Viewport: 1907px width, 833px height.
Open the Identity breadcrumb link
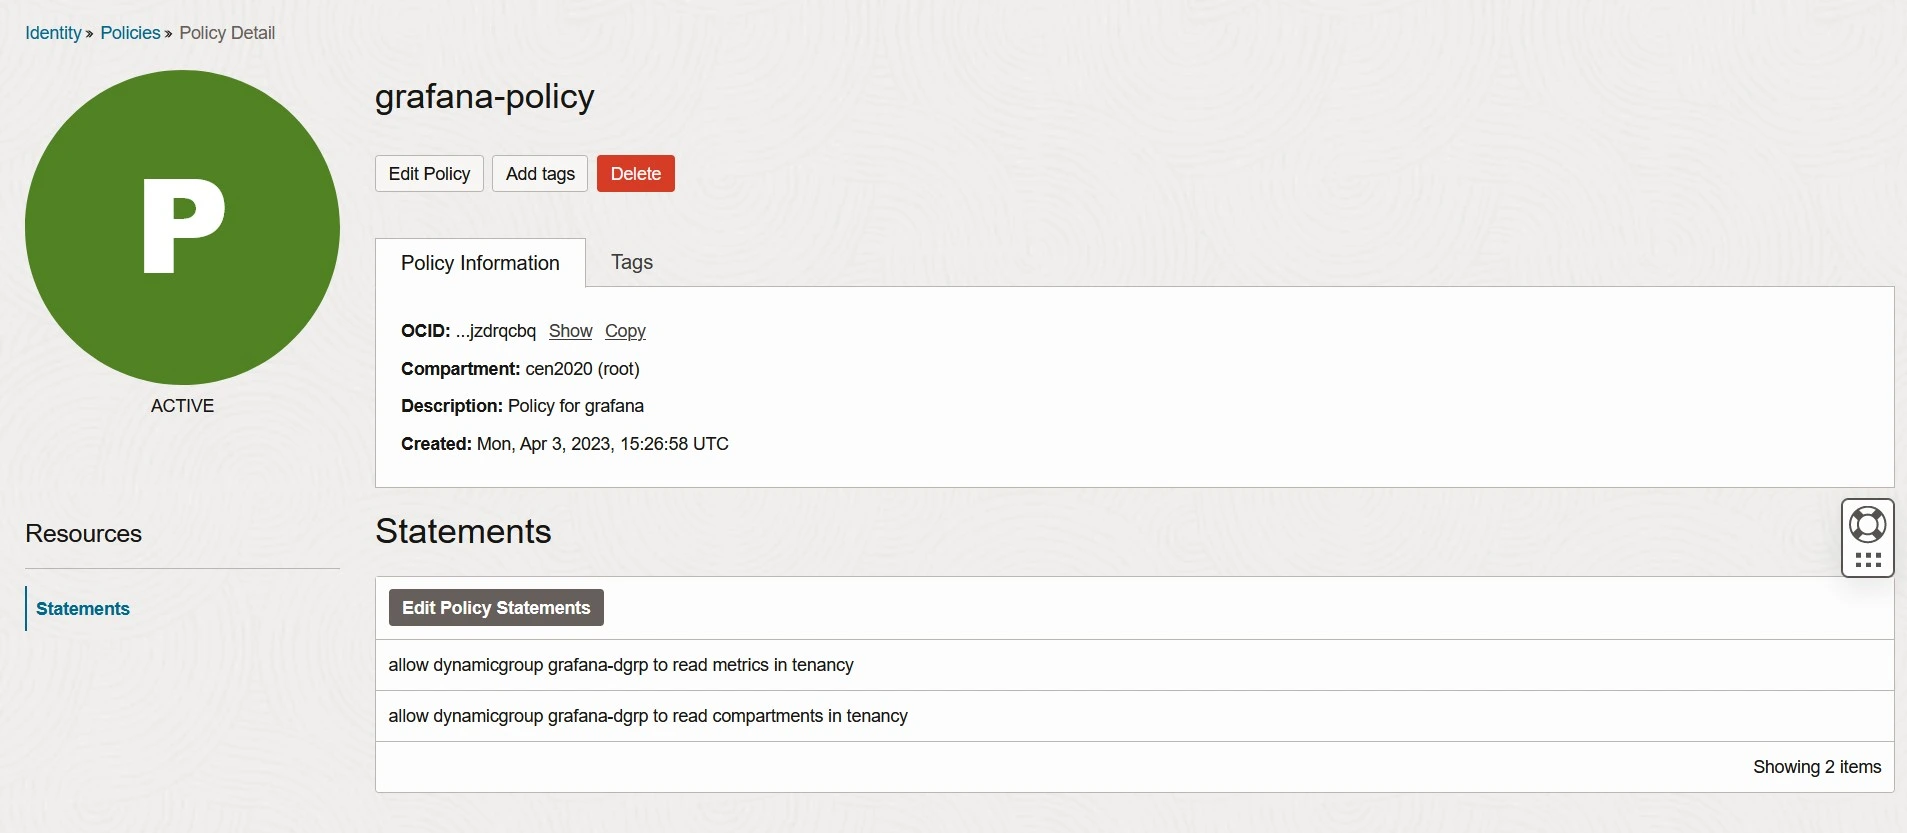pos(53,33)
